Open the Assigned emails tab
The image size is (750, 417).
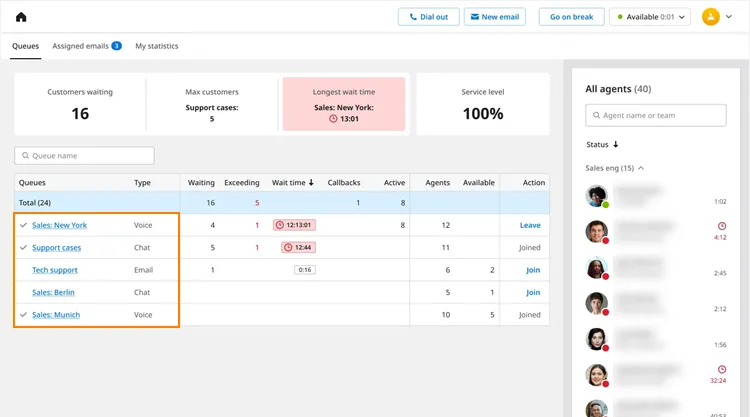pos(80,46)
